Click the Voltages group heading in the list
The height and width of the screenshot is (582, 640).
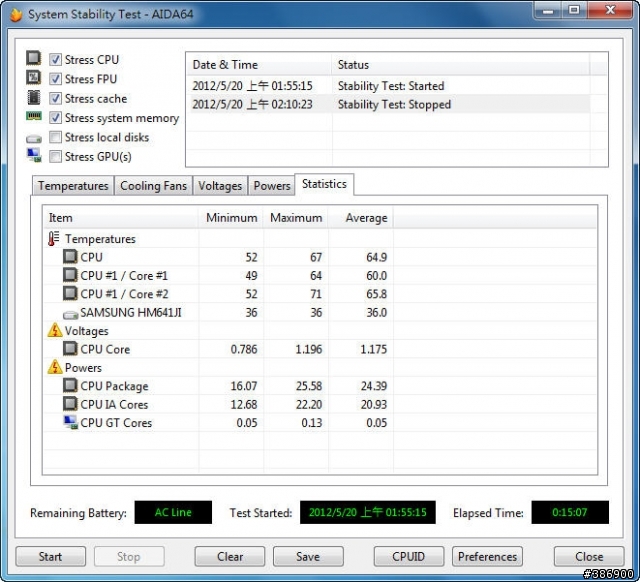(x=87, y=331)
